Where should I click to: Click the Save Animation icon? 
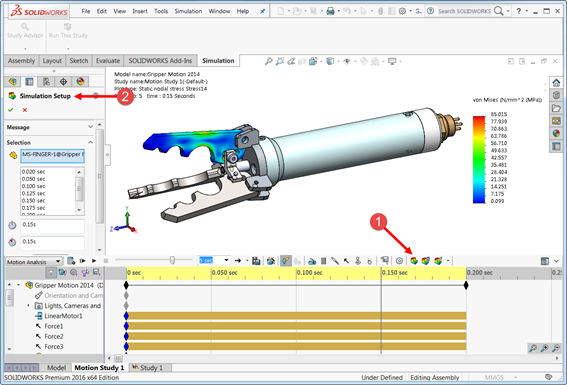(x=256, y=261)
